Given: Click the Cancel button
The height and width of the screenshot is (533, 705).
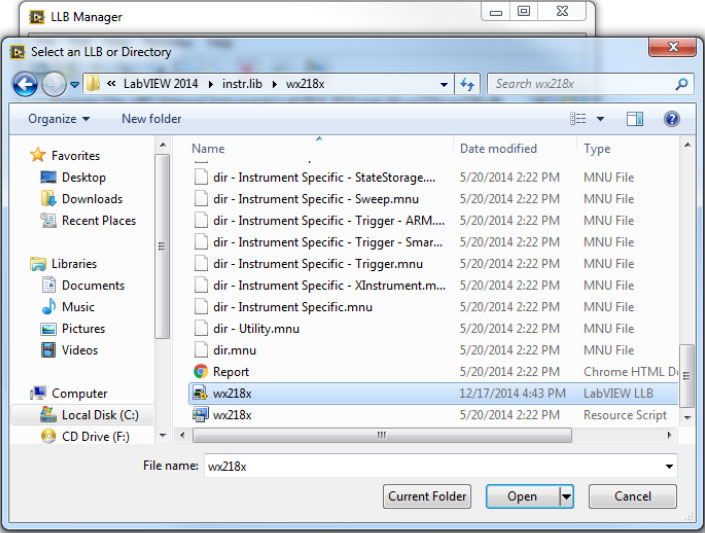Looking at the screenshot, I should [632, 496].
